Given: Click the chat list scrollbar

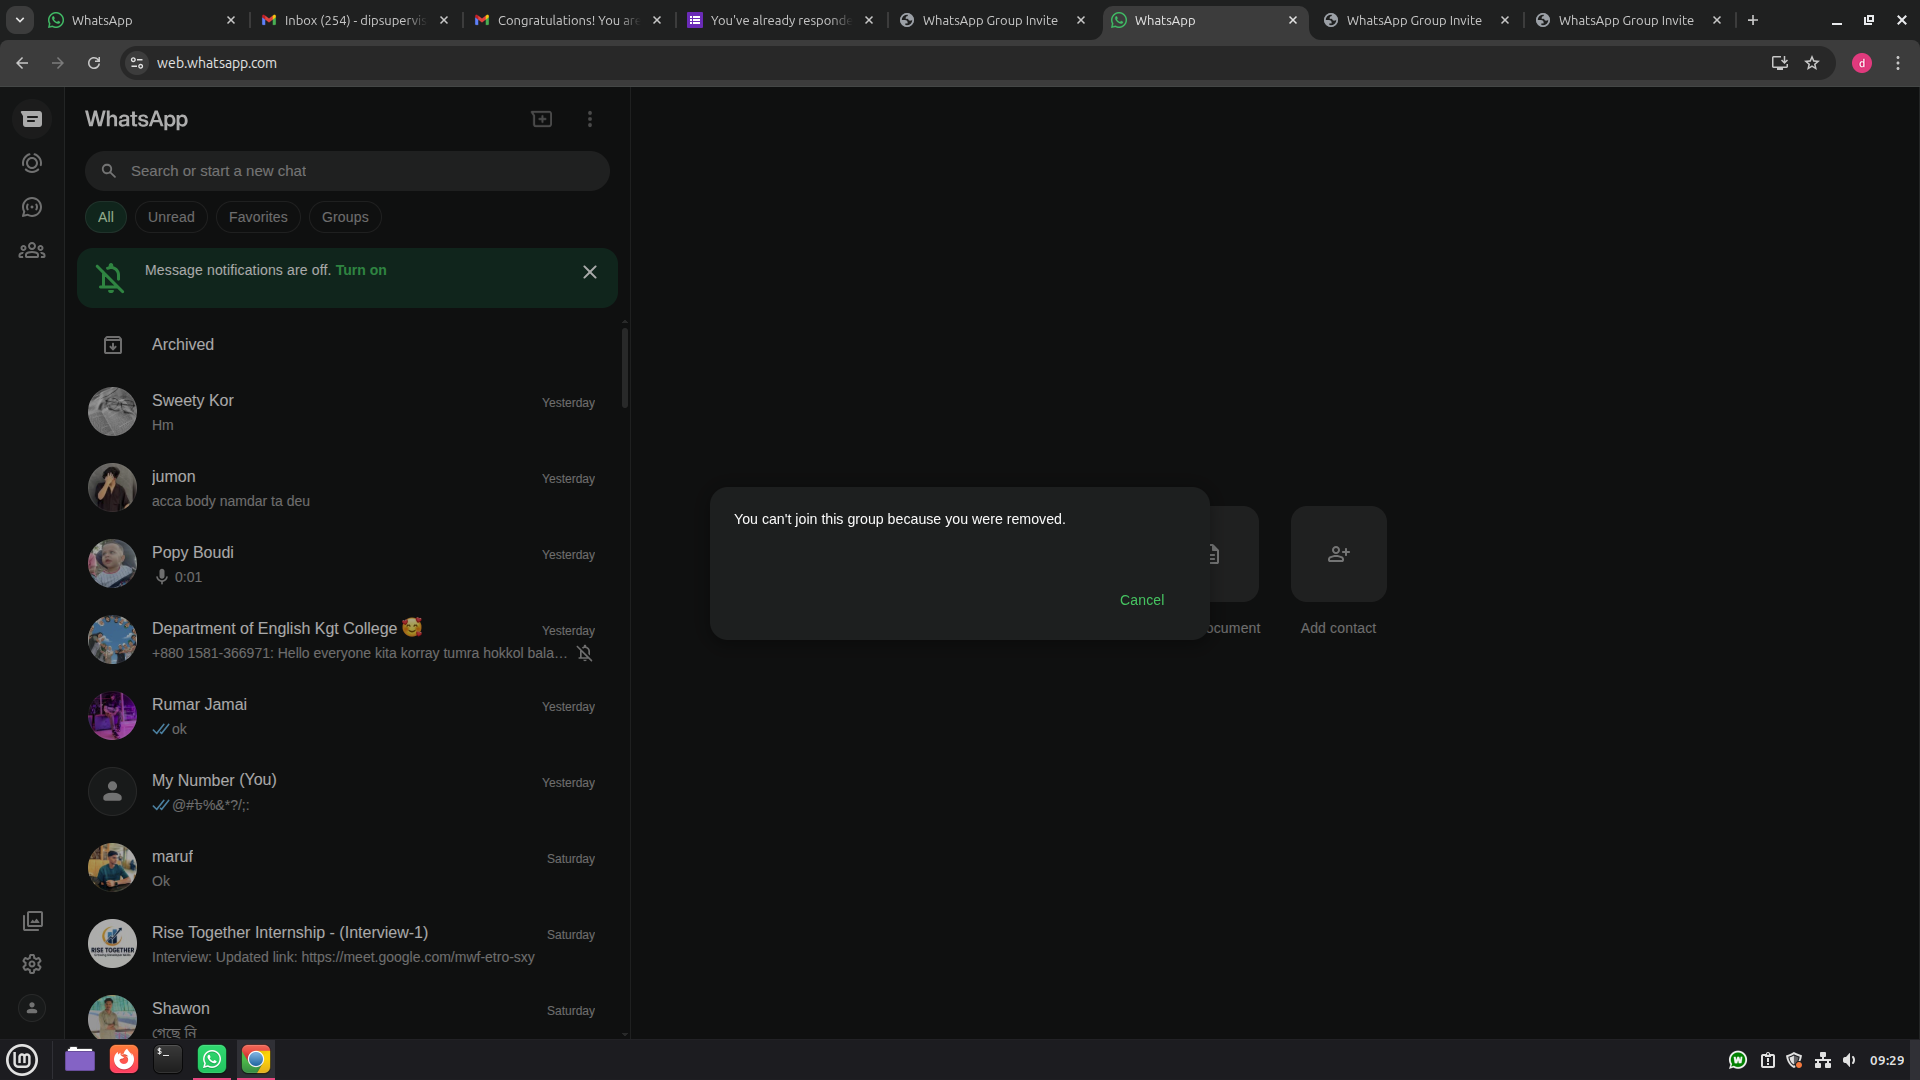Looking at the screenshot, I should click(625, 368).
